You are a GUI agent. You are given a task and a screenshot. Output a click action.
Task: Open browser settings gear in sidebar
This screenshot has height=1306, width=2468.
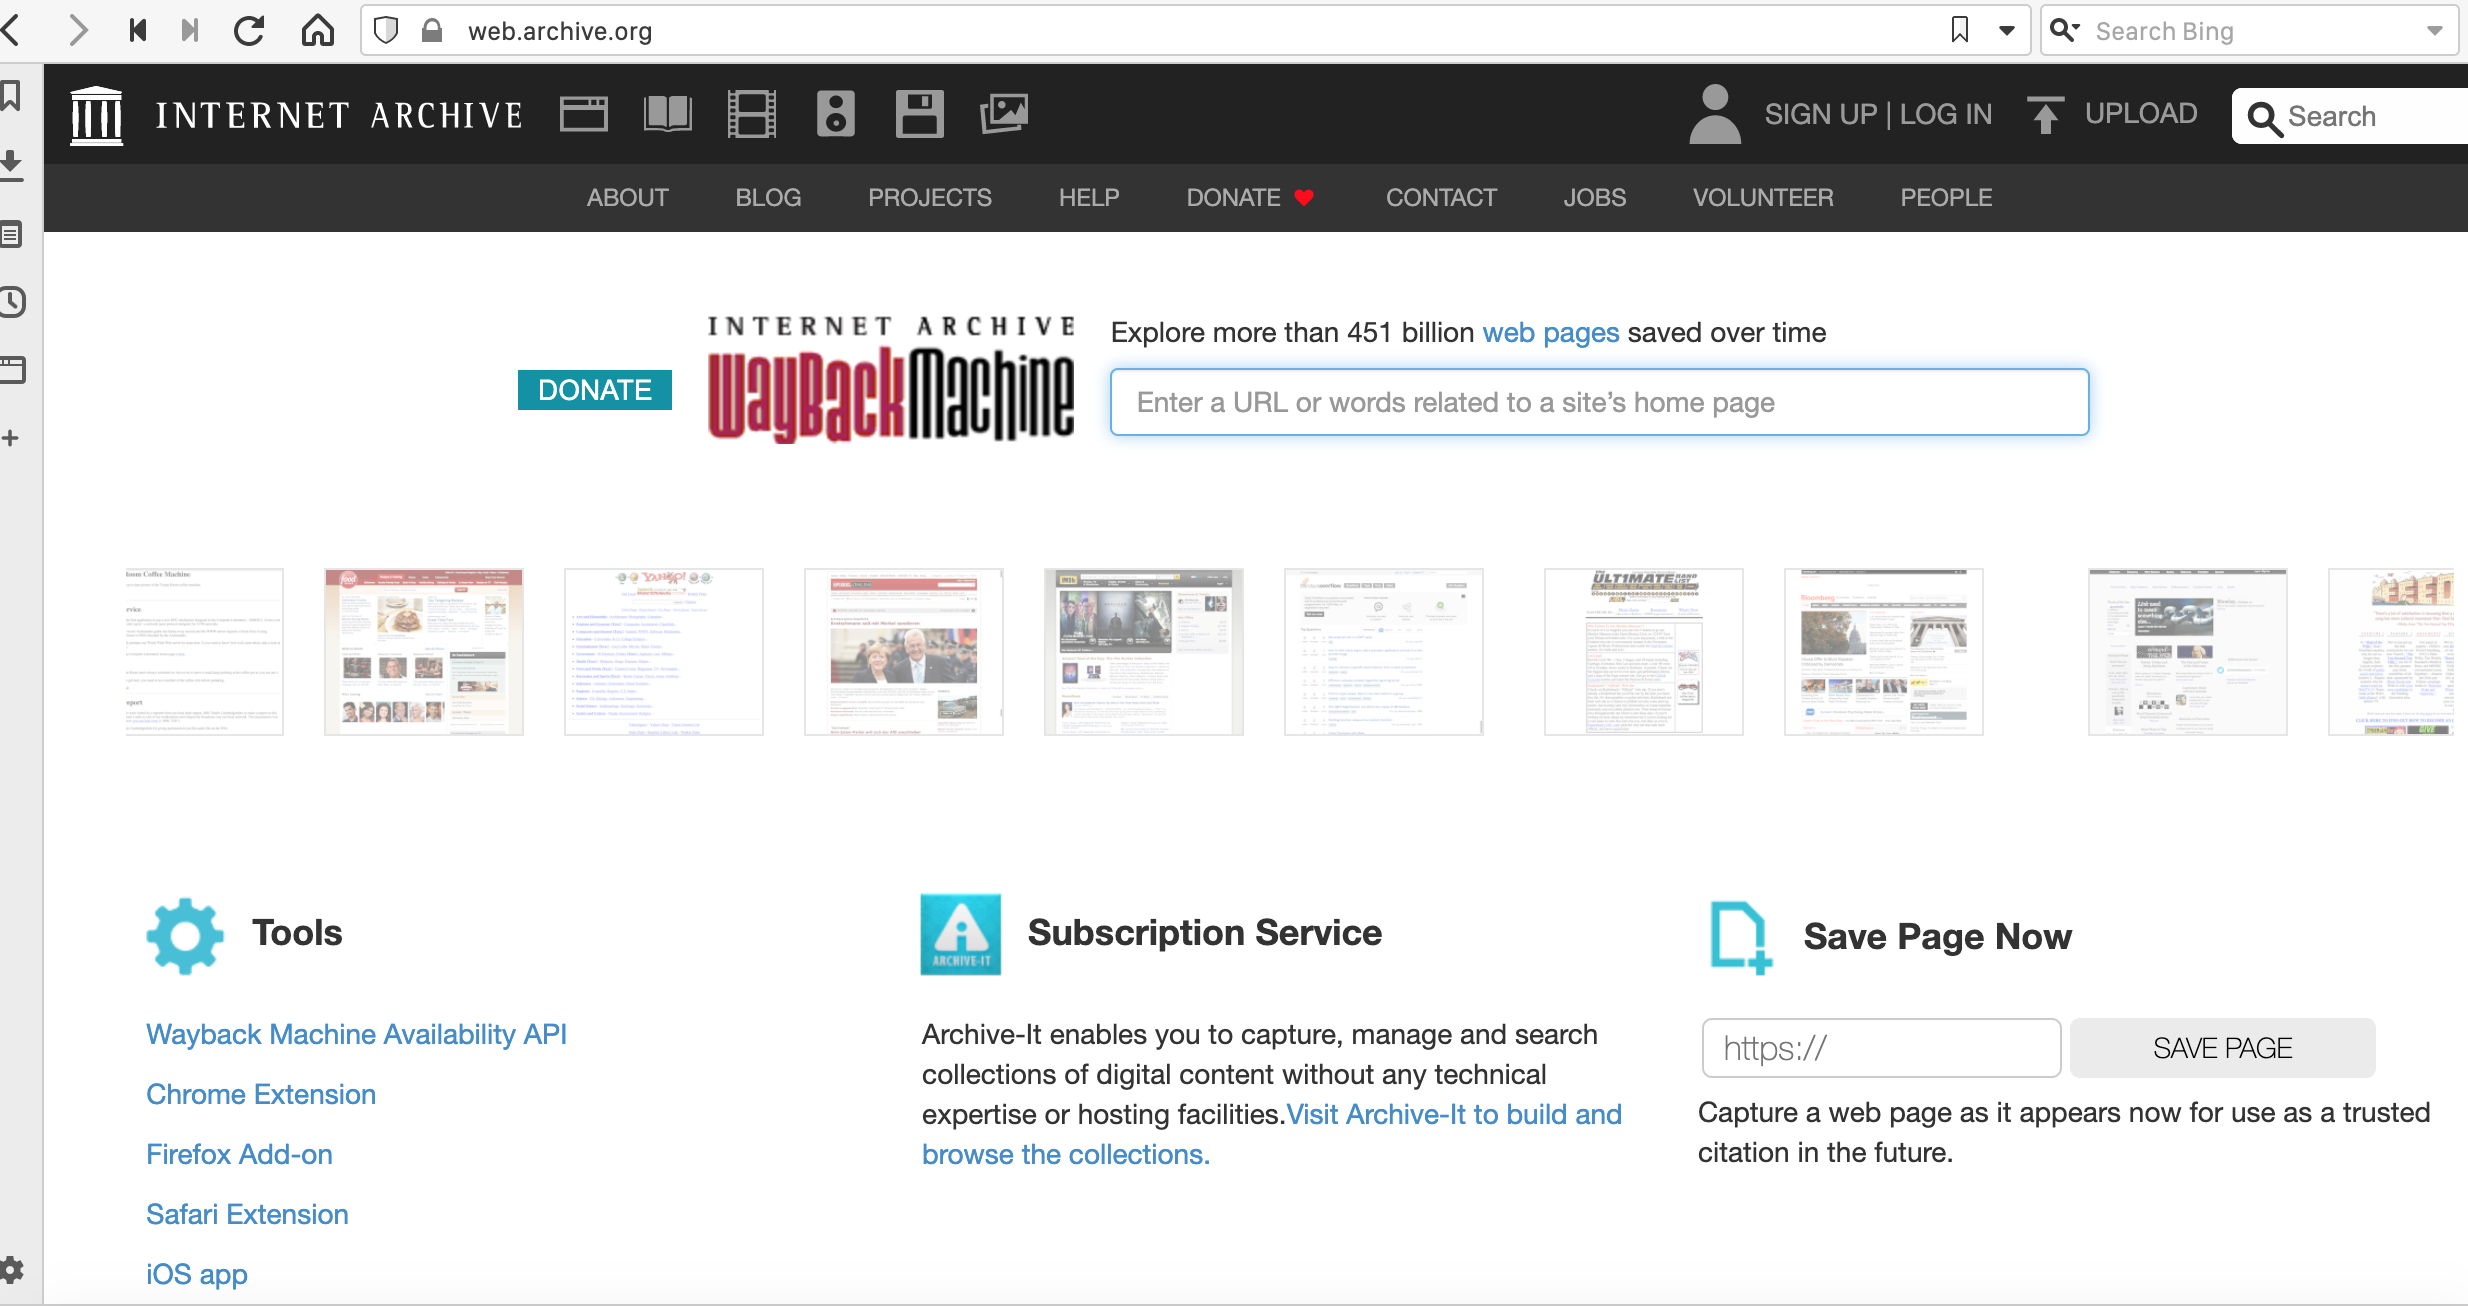tap(12, 1270)
